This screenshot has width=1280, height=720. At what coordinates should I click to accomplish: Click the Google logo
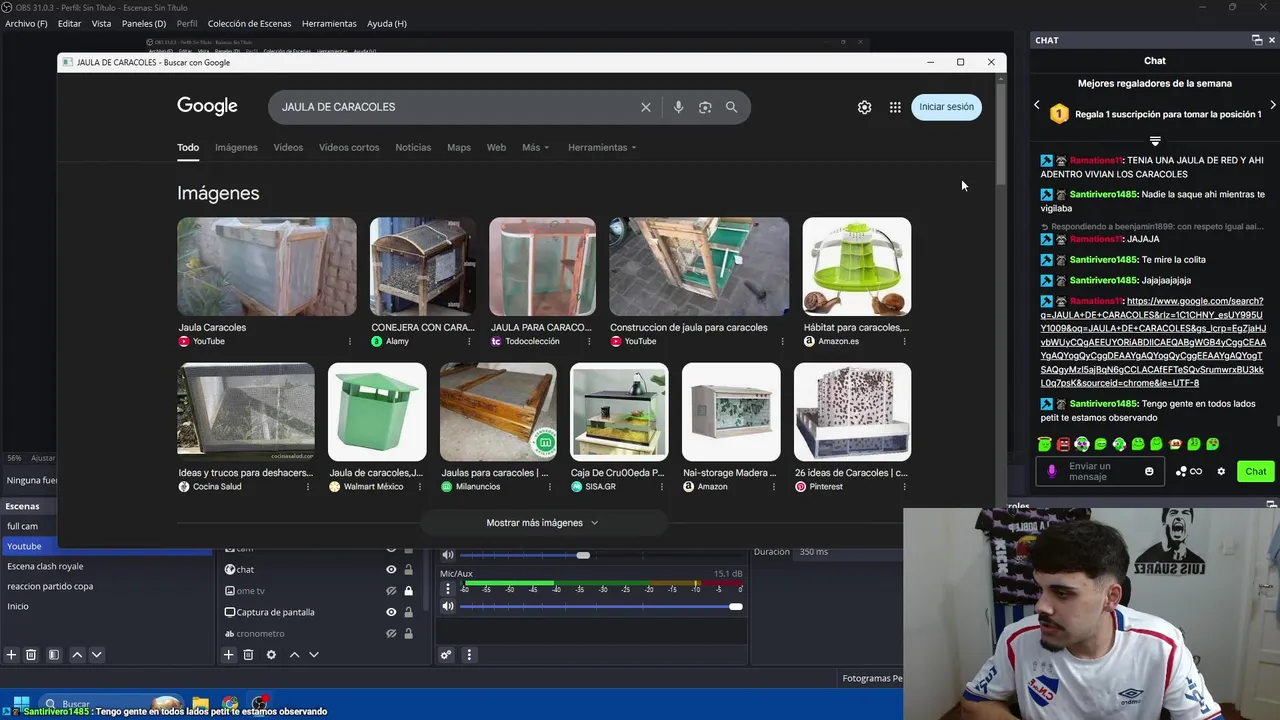tap(207, 106)
